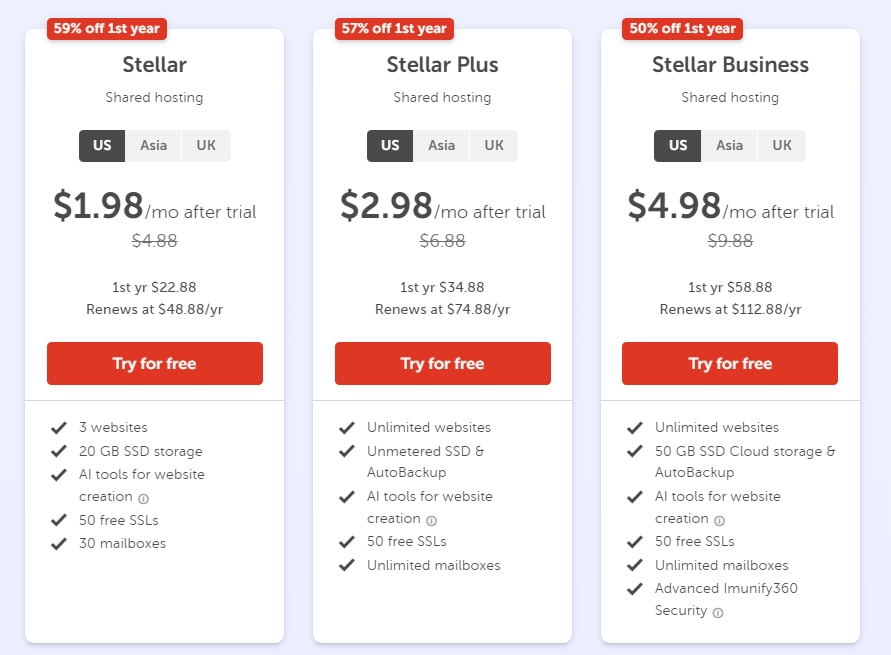Choose UK datacenter for Stellar Business
The image size is (891, 655).
click(x=782, y=145)
